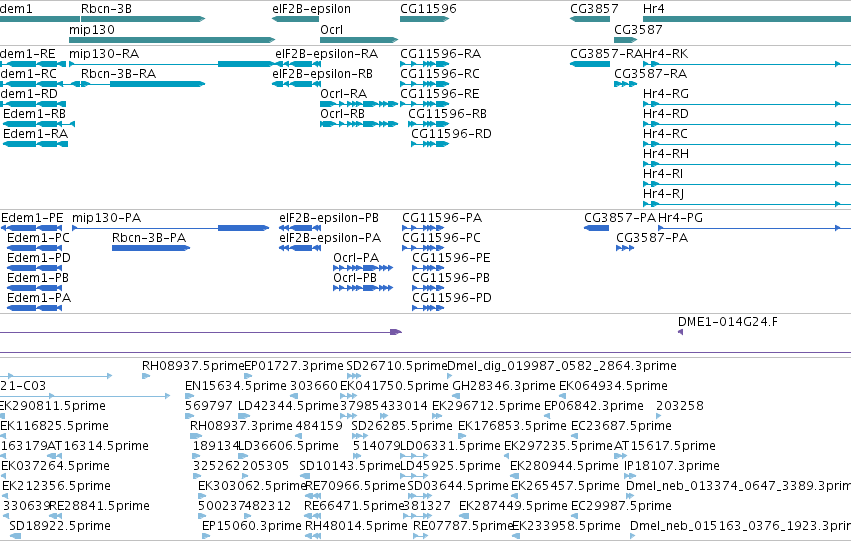Image resolution: width=851 pixels, height=541 pixels.
Task: Open transcript eIF2B-epsilon-RA
Action: [326, 54]
